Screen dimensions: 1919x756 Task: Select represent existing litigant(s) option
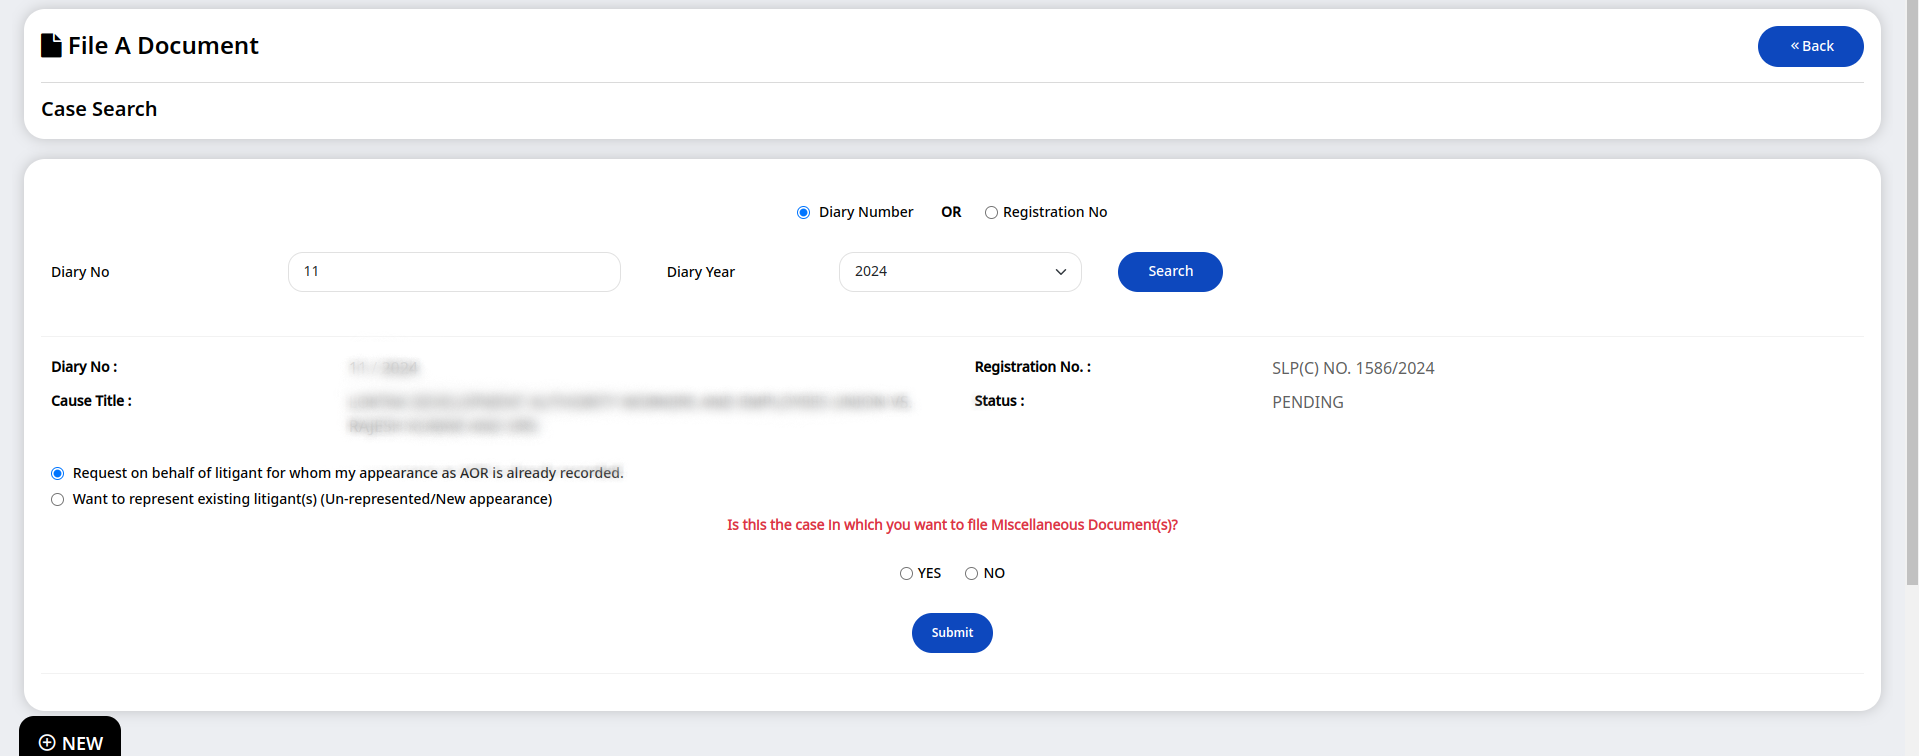tap(57, 499)
